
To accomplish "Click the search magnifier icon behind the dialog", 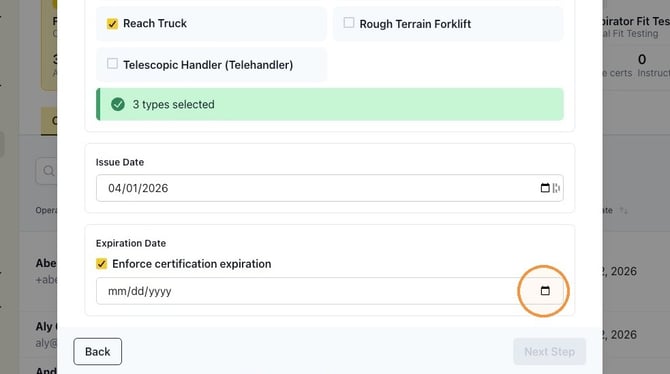I will (48, 171).
